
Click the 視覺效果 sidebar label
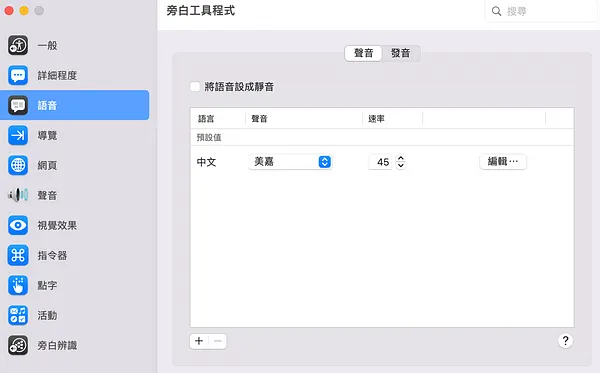[x=57, y=225]
